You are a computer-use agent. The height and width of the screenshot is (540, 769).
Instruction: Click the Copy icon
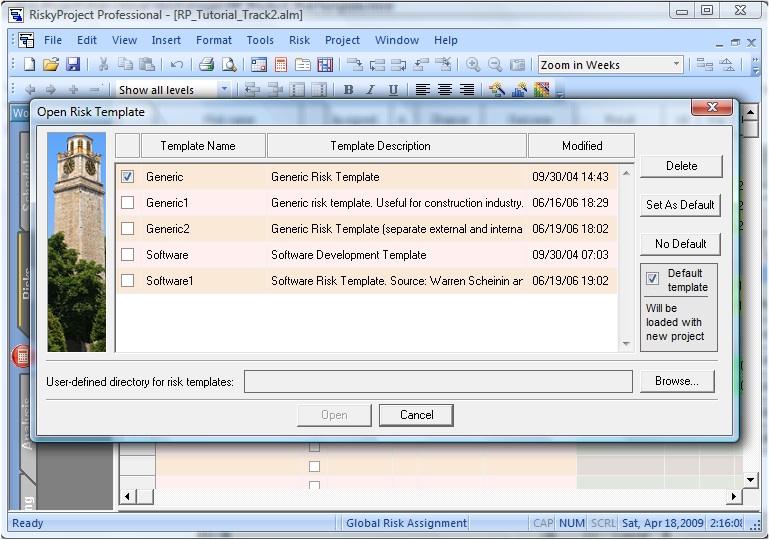pyautogui.click(x=126, y=64)
